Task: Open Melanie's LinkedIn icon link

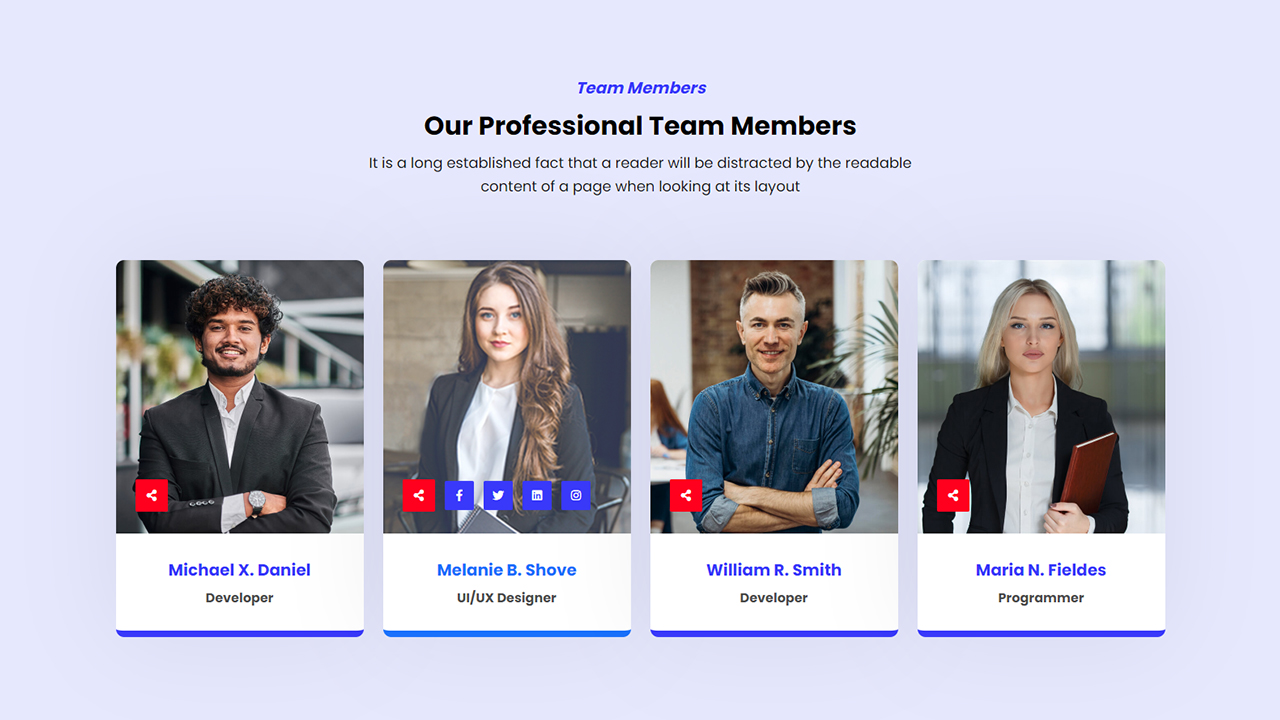Action: 537,495
